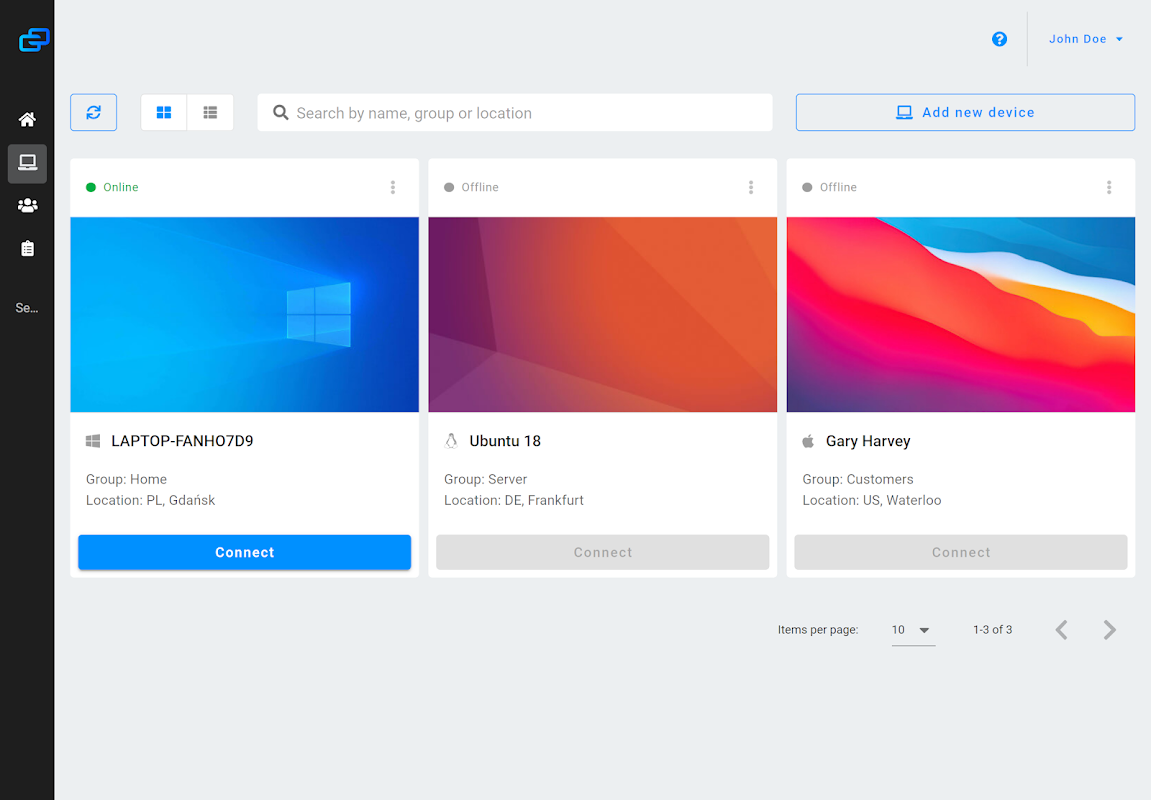1151x800 pixels.
Task: Click 'Location: PL, Gdańsk' text
Action: 150,501
